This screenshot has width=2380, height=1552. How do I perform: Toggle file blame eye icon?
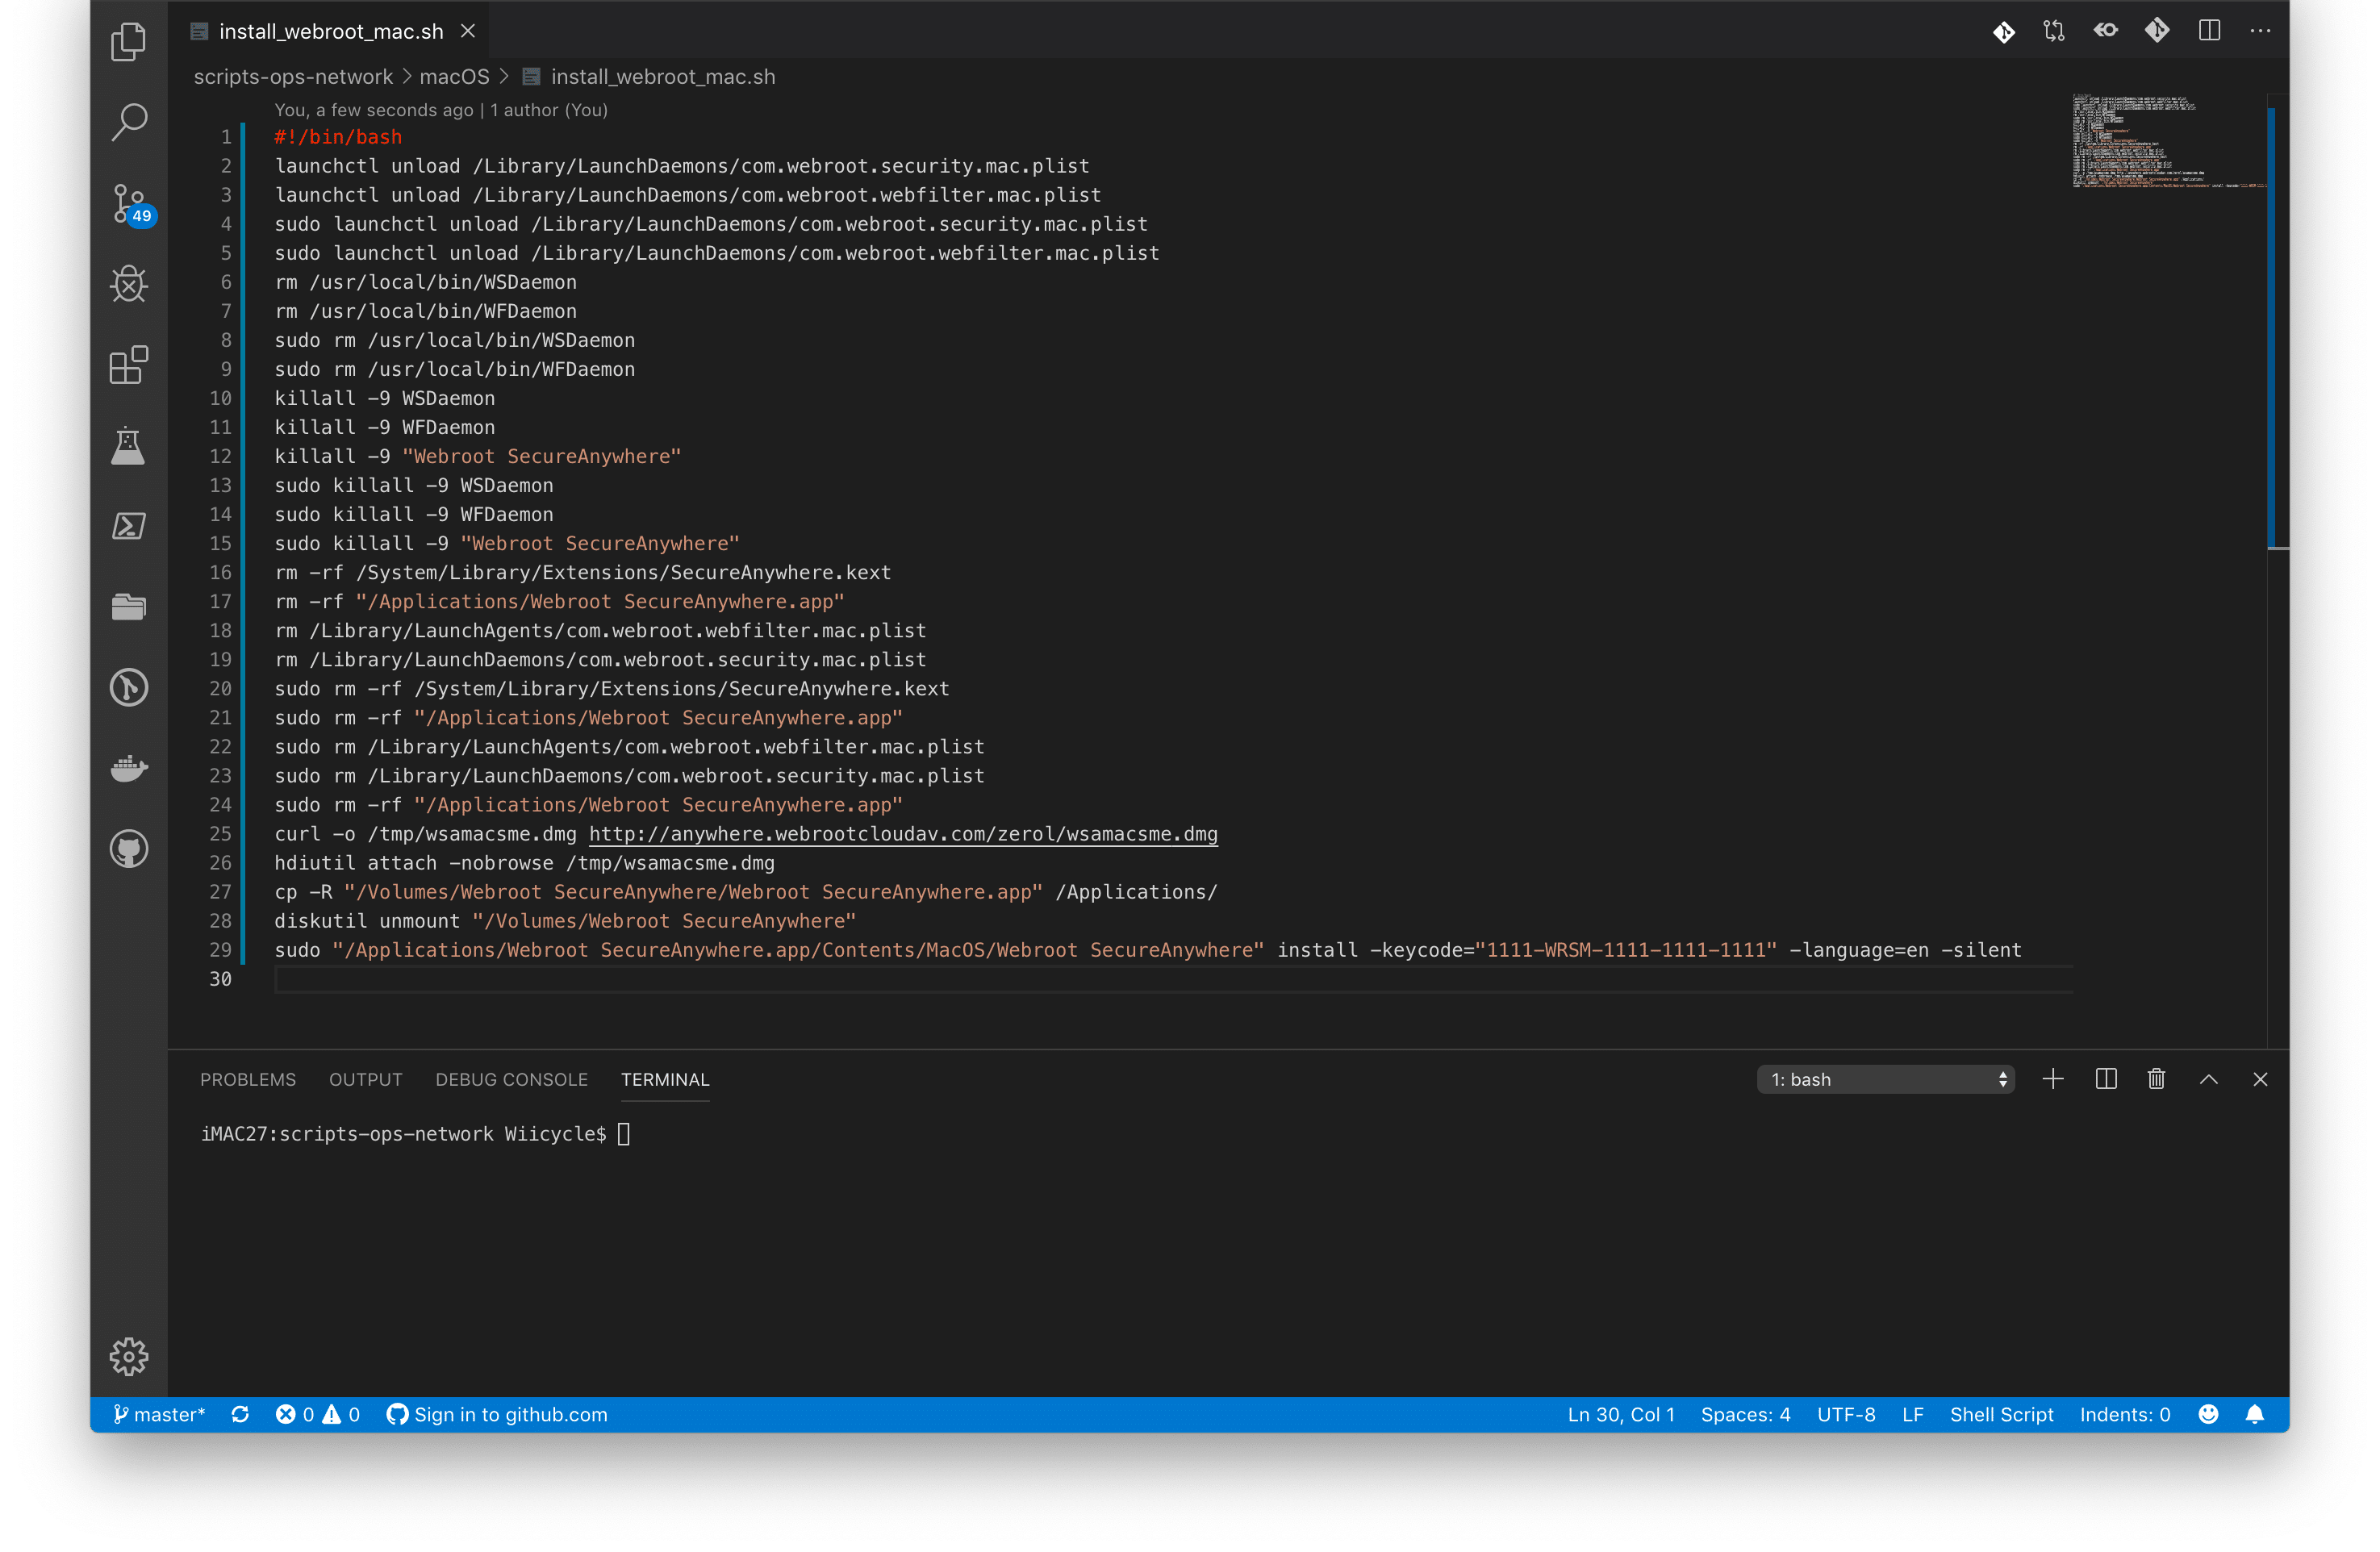pos(2106,31)
